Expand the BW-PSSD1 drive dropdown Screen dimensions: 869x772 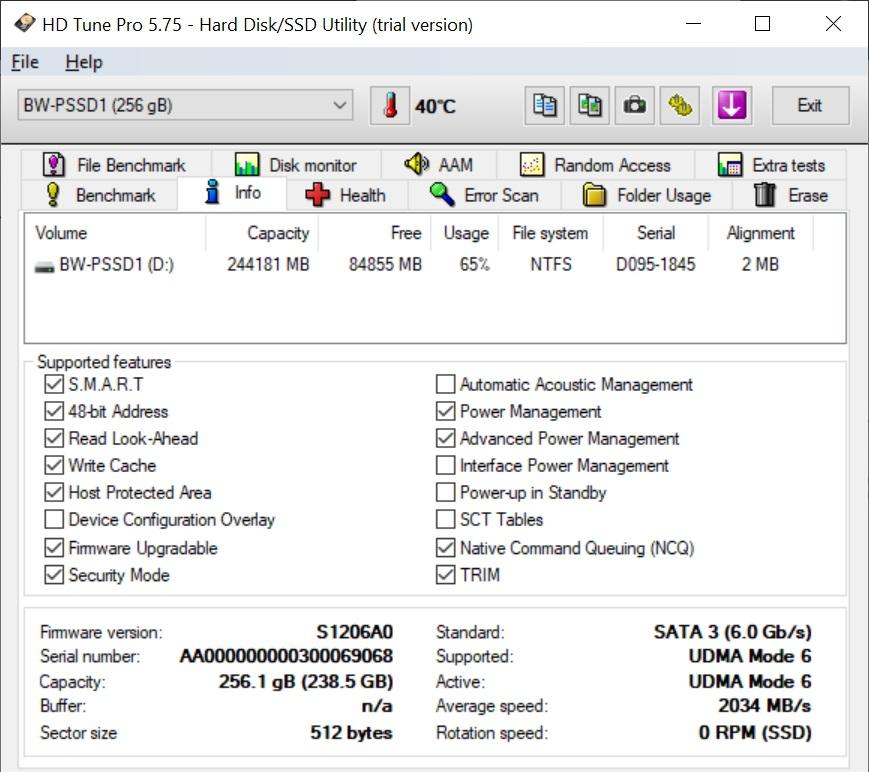340,105
